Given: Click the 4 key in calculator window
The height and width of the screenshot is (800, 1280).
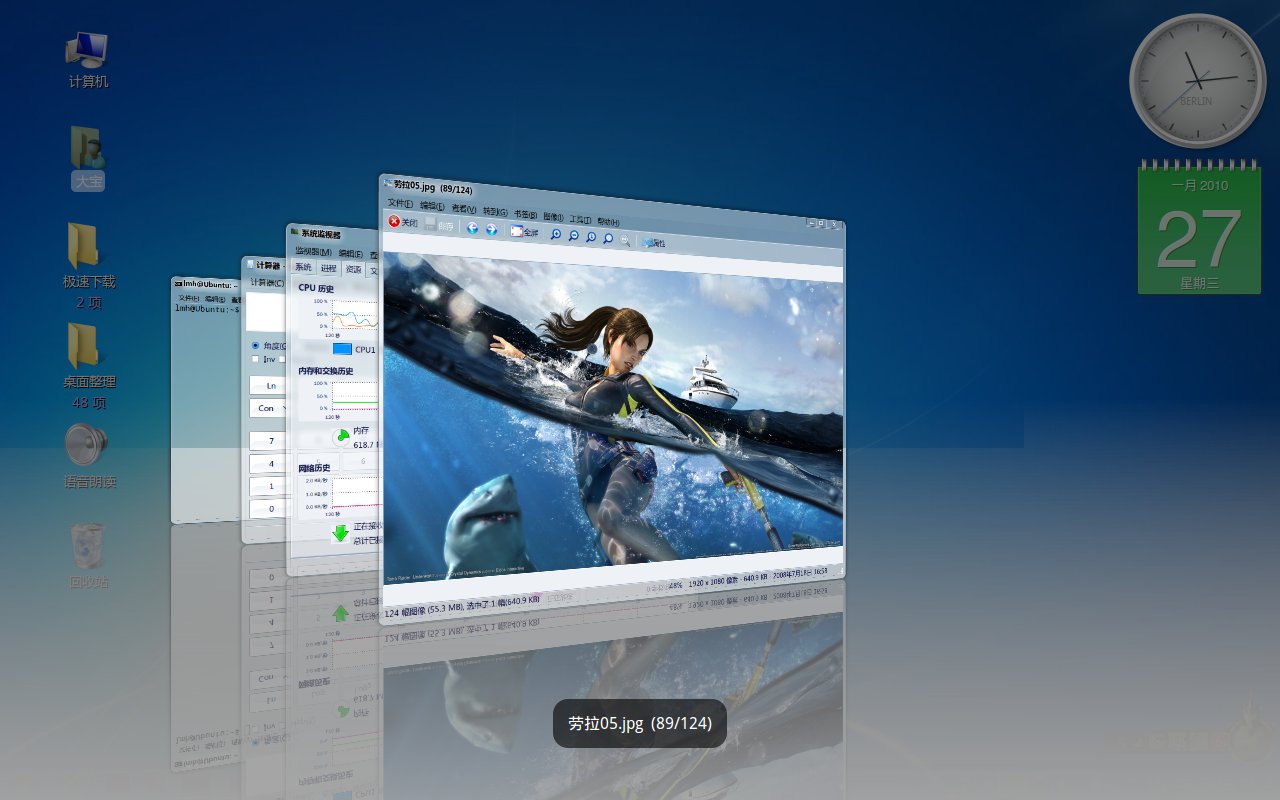Looking at the screenshot, I should 269,464.
